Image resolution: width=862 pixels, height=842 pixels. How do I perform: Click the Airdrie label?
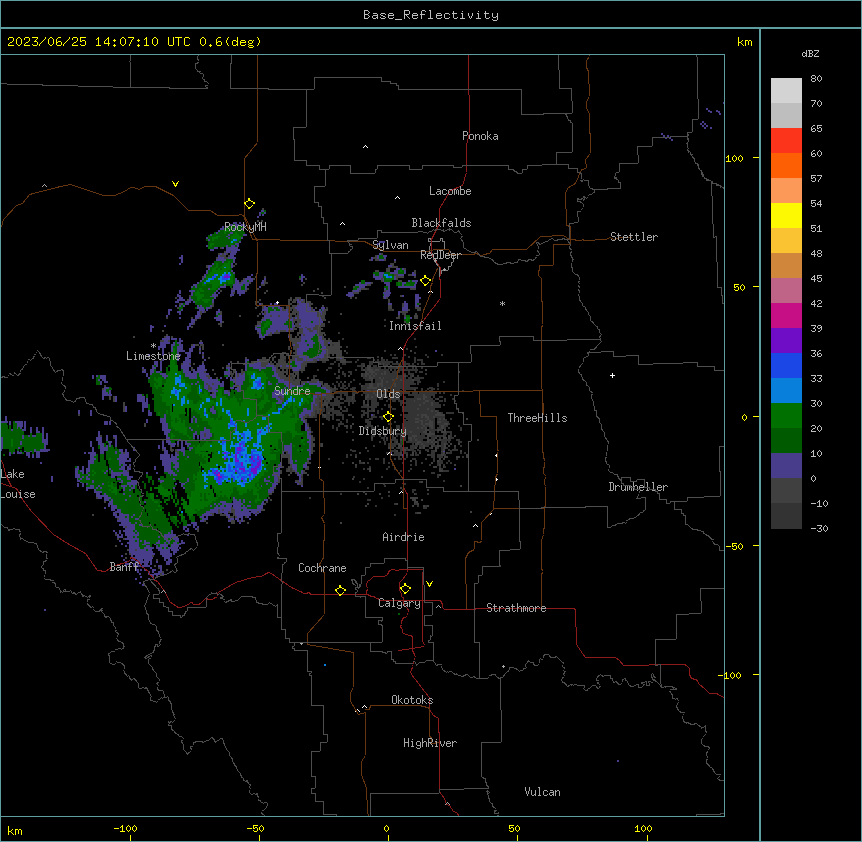pos(404,537)
